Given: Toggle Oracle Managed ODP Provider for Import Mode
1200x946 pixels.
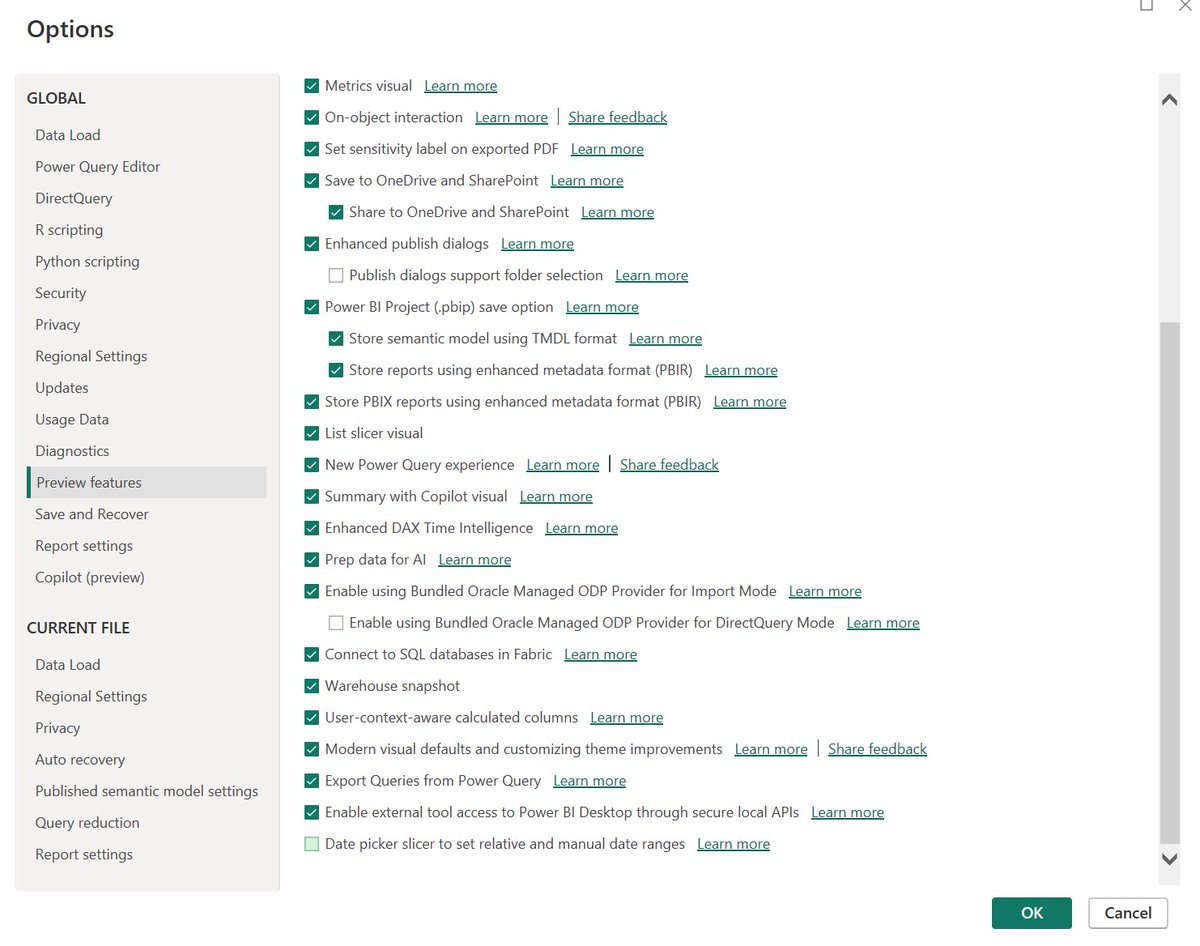Looking at the screenshot, I should [312, 591].
